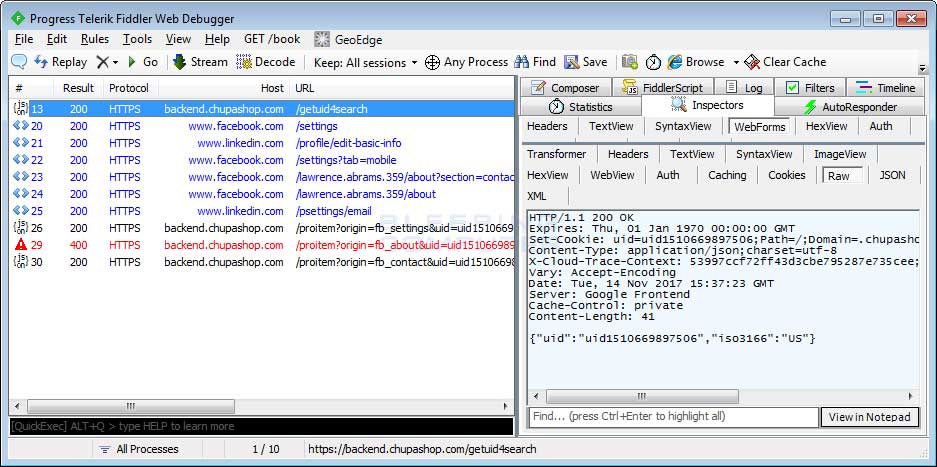
Task: Click View in Notepad button
Action: click(869, 417)
